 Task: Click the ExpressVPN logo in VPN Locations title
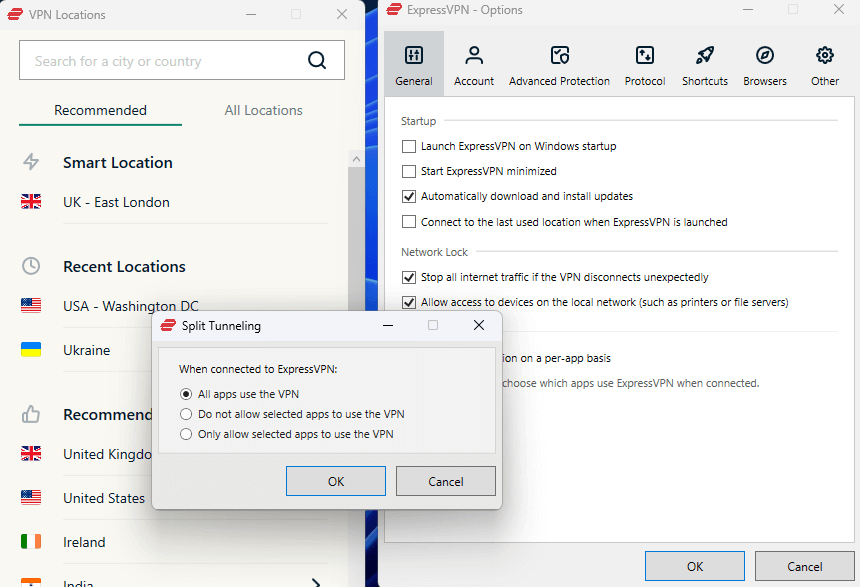(x=15, y=14)
